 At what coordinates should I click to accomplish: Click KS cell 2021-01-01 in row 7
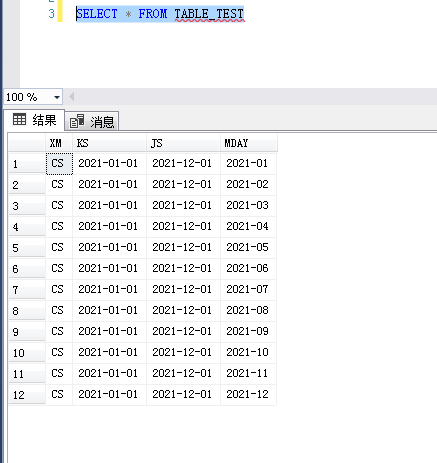[109, 289]
